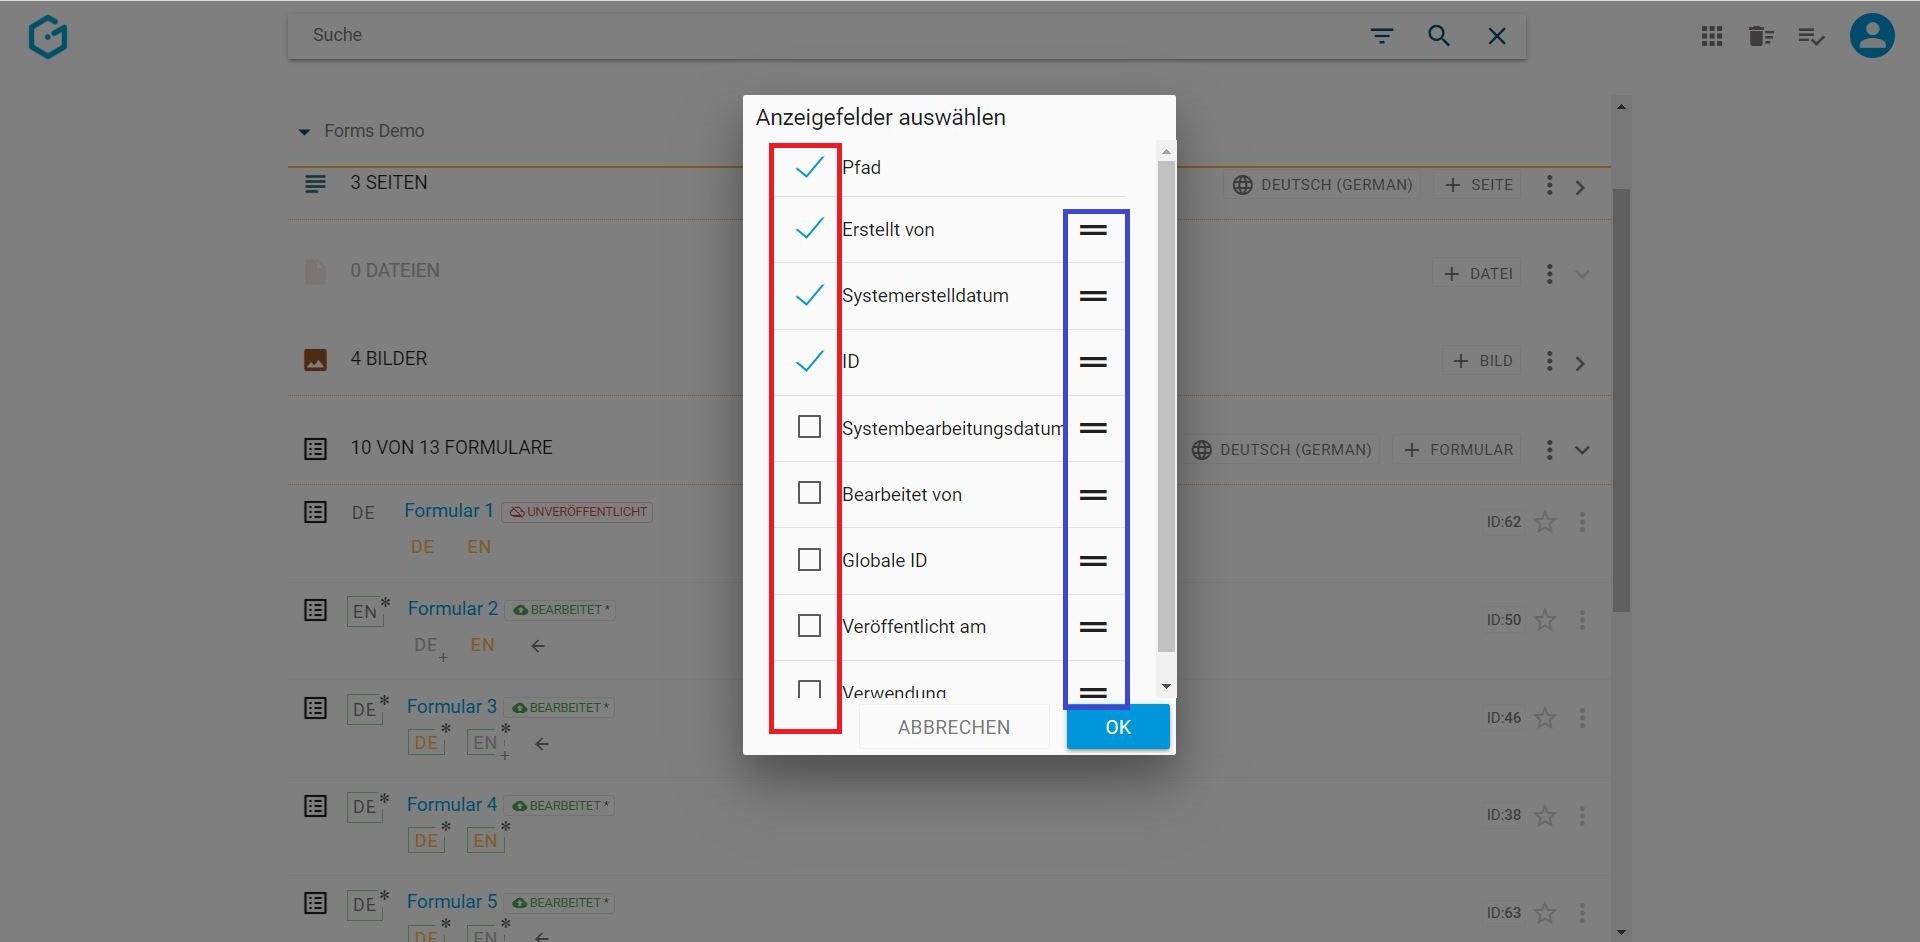Uncheck the Erstellt von field
Image resolution: width=1920 pixels, height=942 pixels.
tap(809, 229)
